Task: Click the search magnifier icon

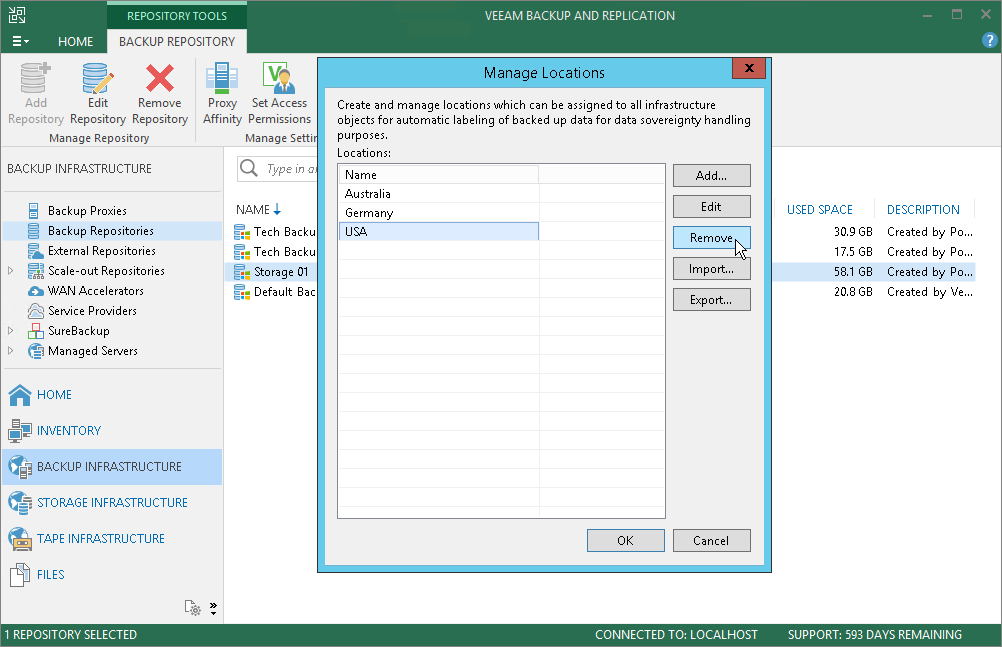Action: 249,168
